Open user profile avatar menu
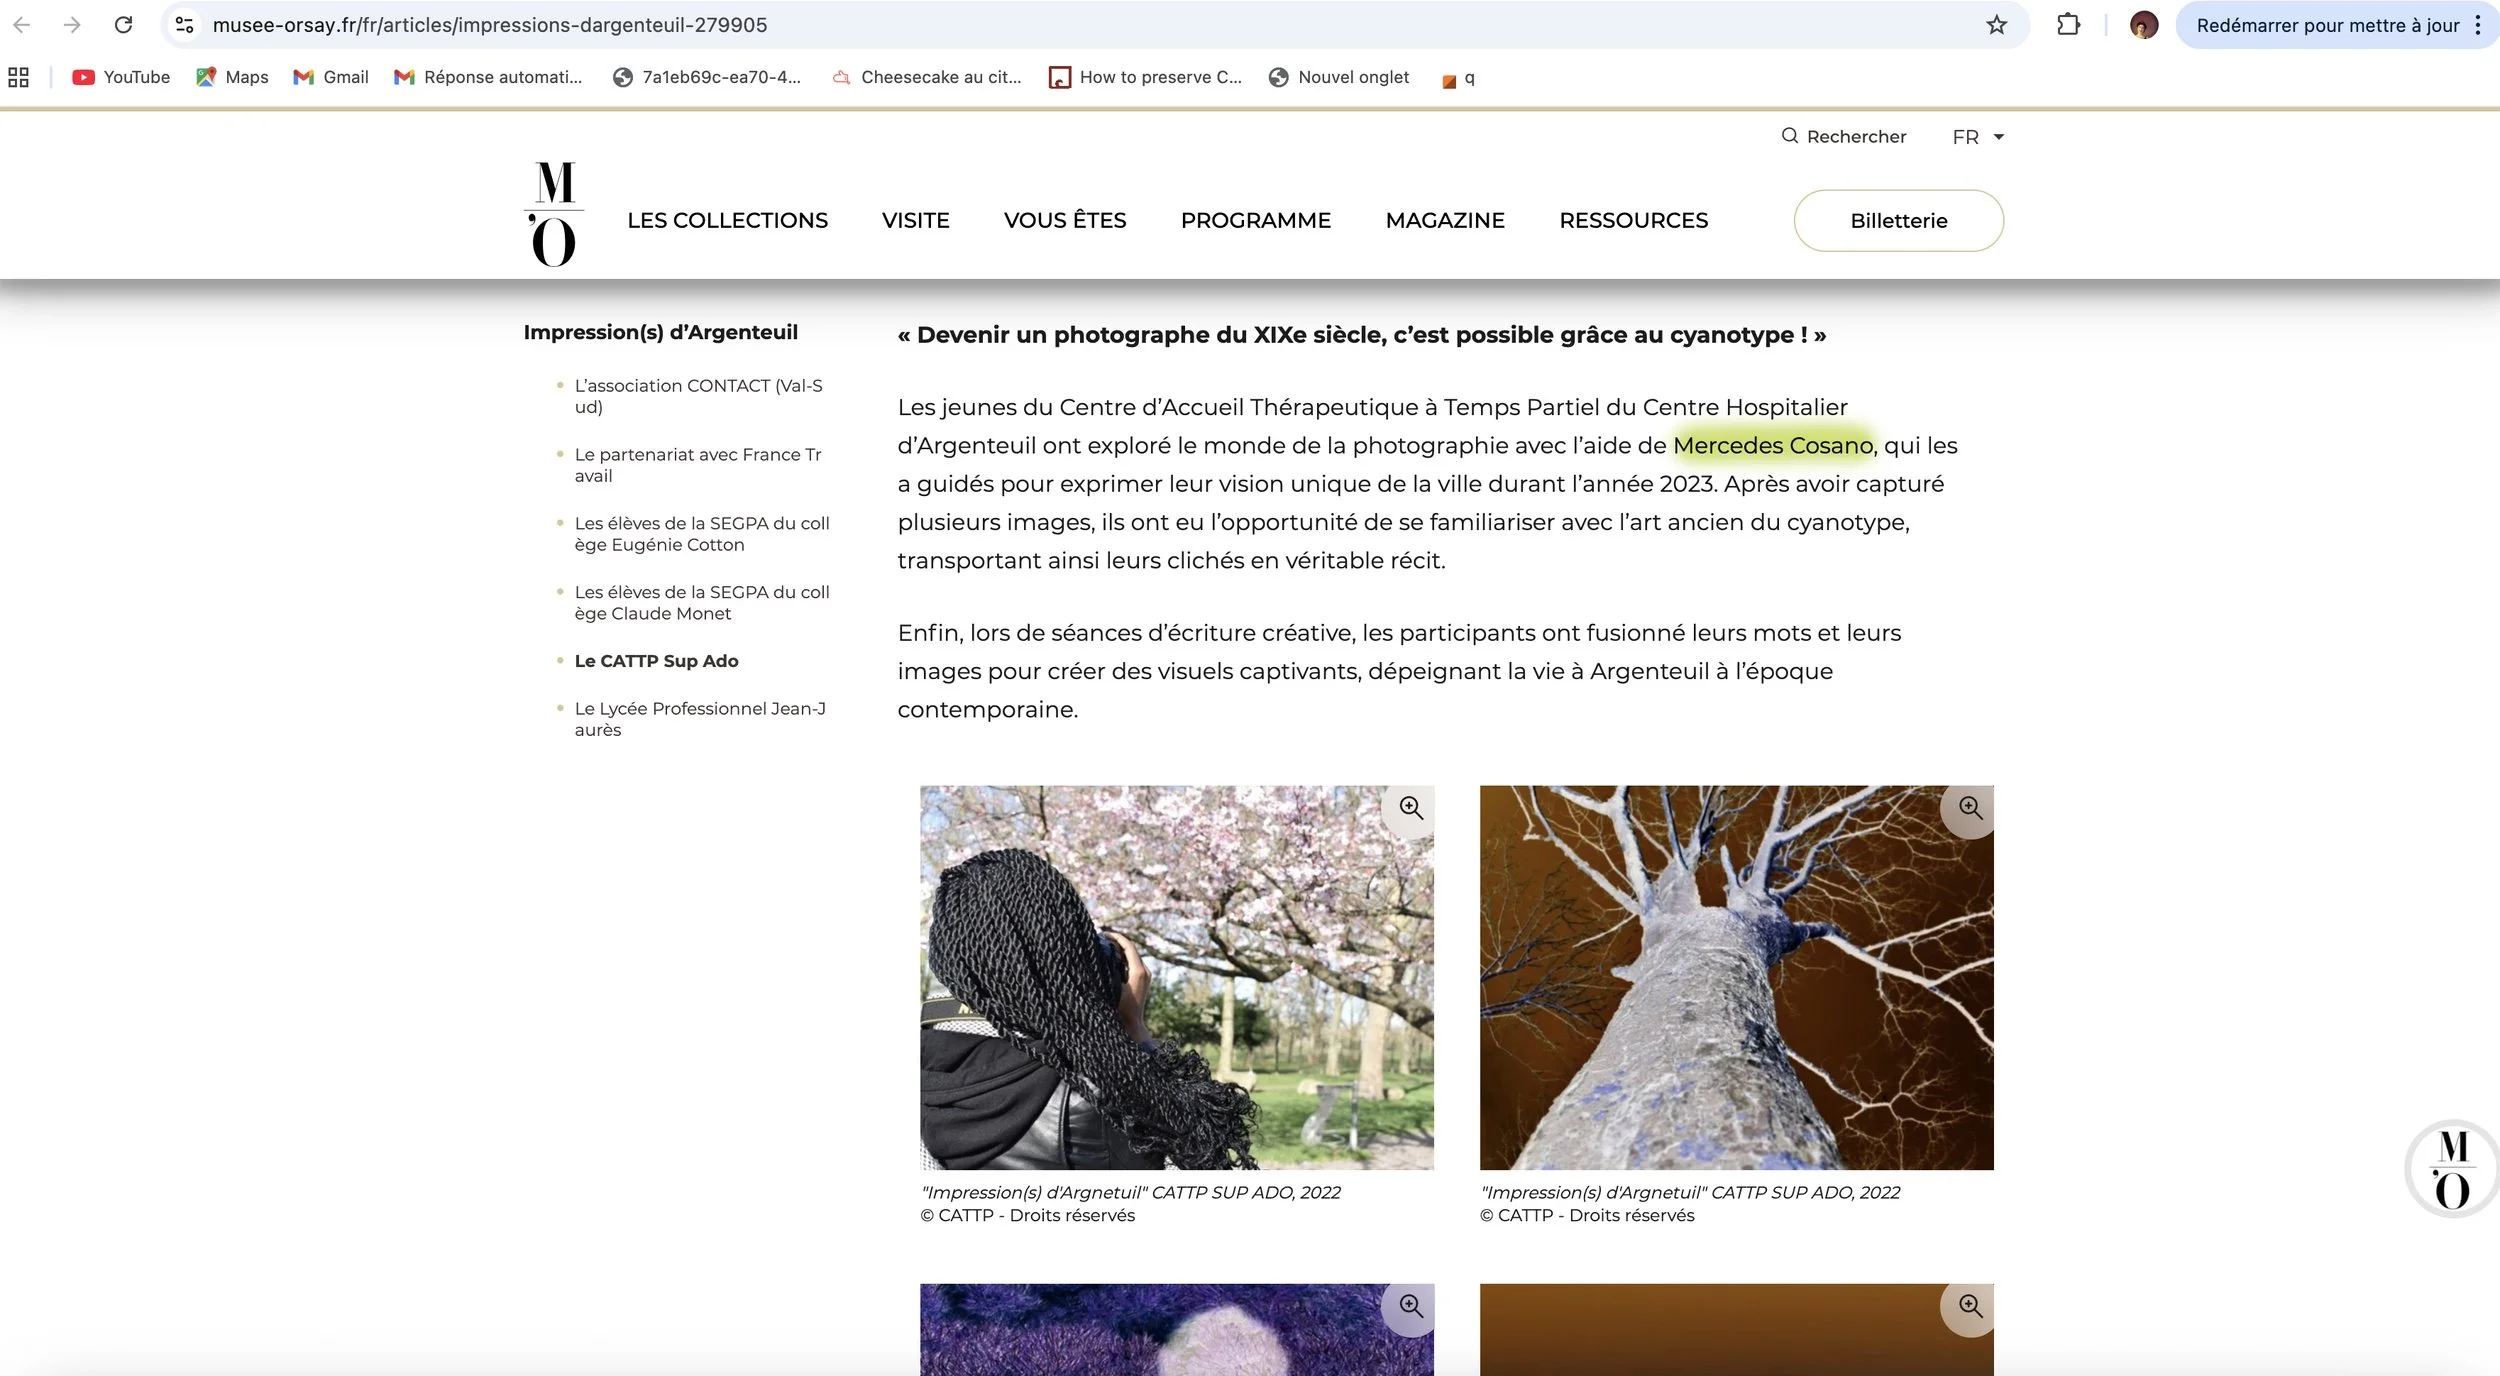Image resolution: width=2500 pixels, height=1376 pixels. [x=2143, y=25]
